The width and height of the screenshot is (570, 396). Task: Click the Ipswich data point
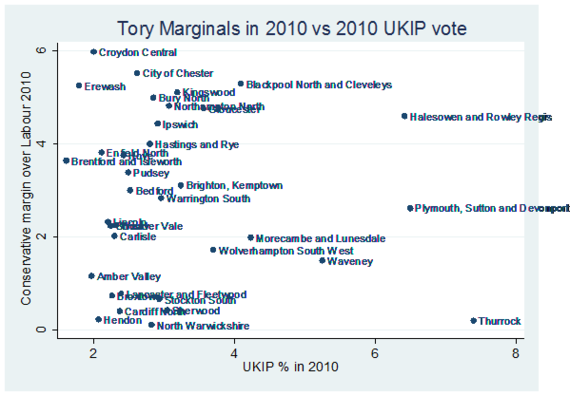click(157, 124)
